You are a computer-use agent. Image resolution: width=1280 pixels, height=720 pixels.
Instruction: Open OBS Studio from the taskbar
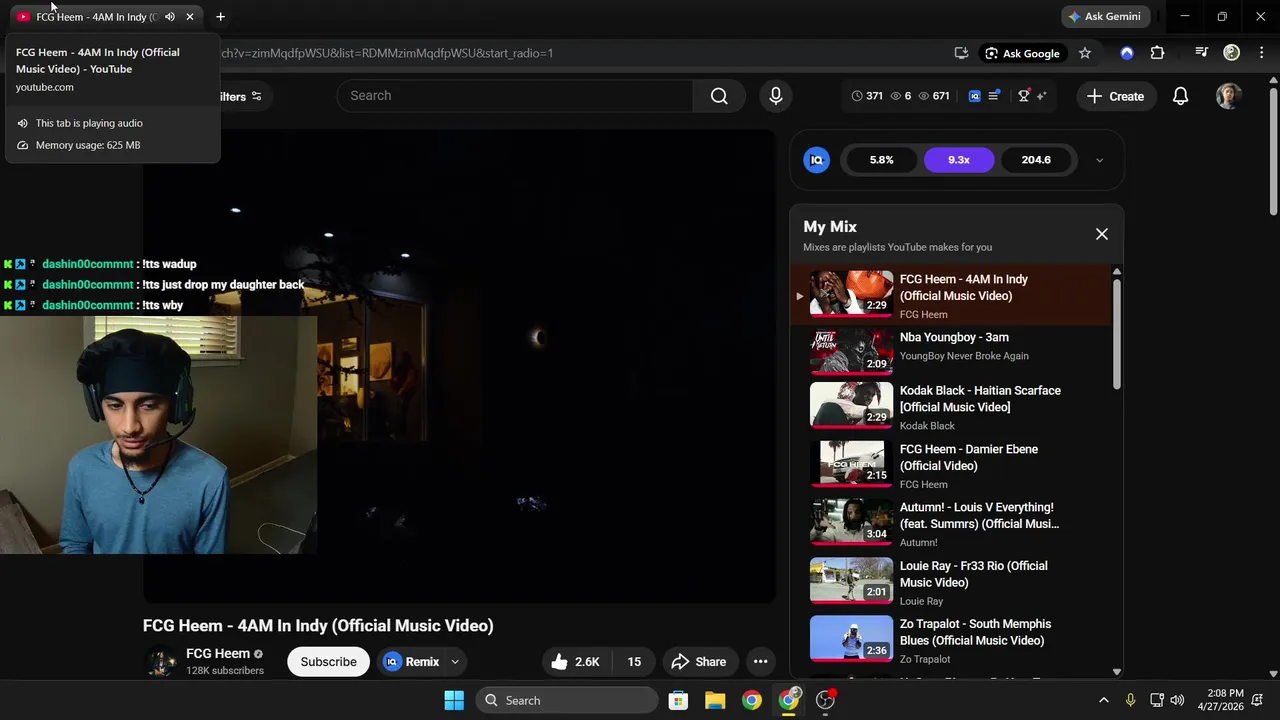point(825,700)
